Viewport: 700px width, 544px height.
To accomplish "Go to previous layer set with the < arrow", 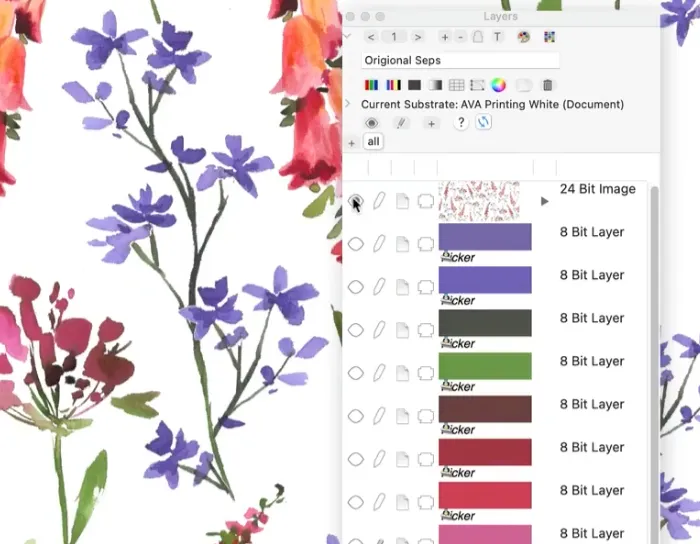I will point(371,37).
